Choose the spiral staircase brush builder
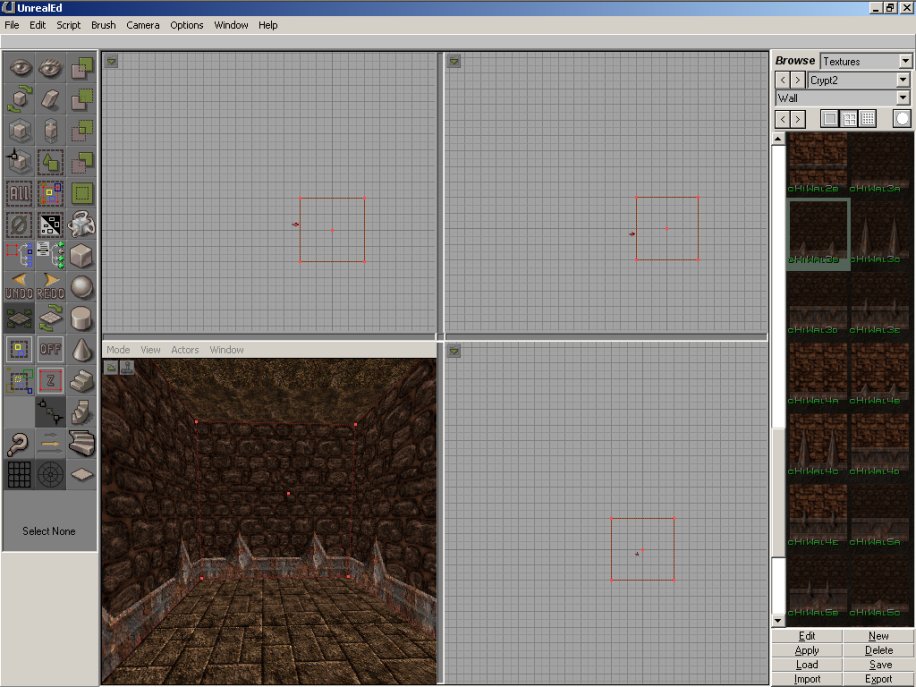Viewport: 916px width, 687px height. (81, 412)
